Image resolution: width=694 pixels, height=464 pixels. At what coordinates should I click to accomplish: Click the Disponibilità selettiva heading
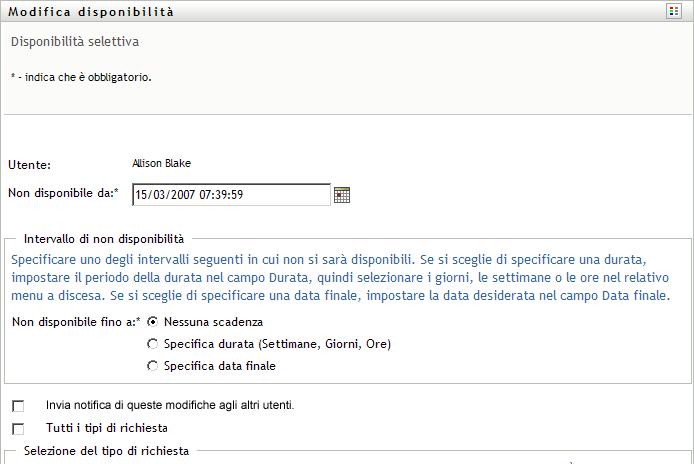pos(75,42)
